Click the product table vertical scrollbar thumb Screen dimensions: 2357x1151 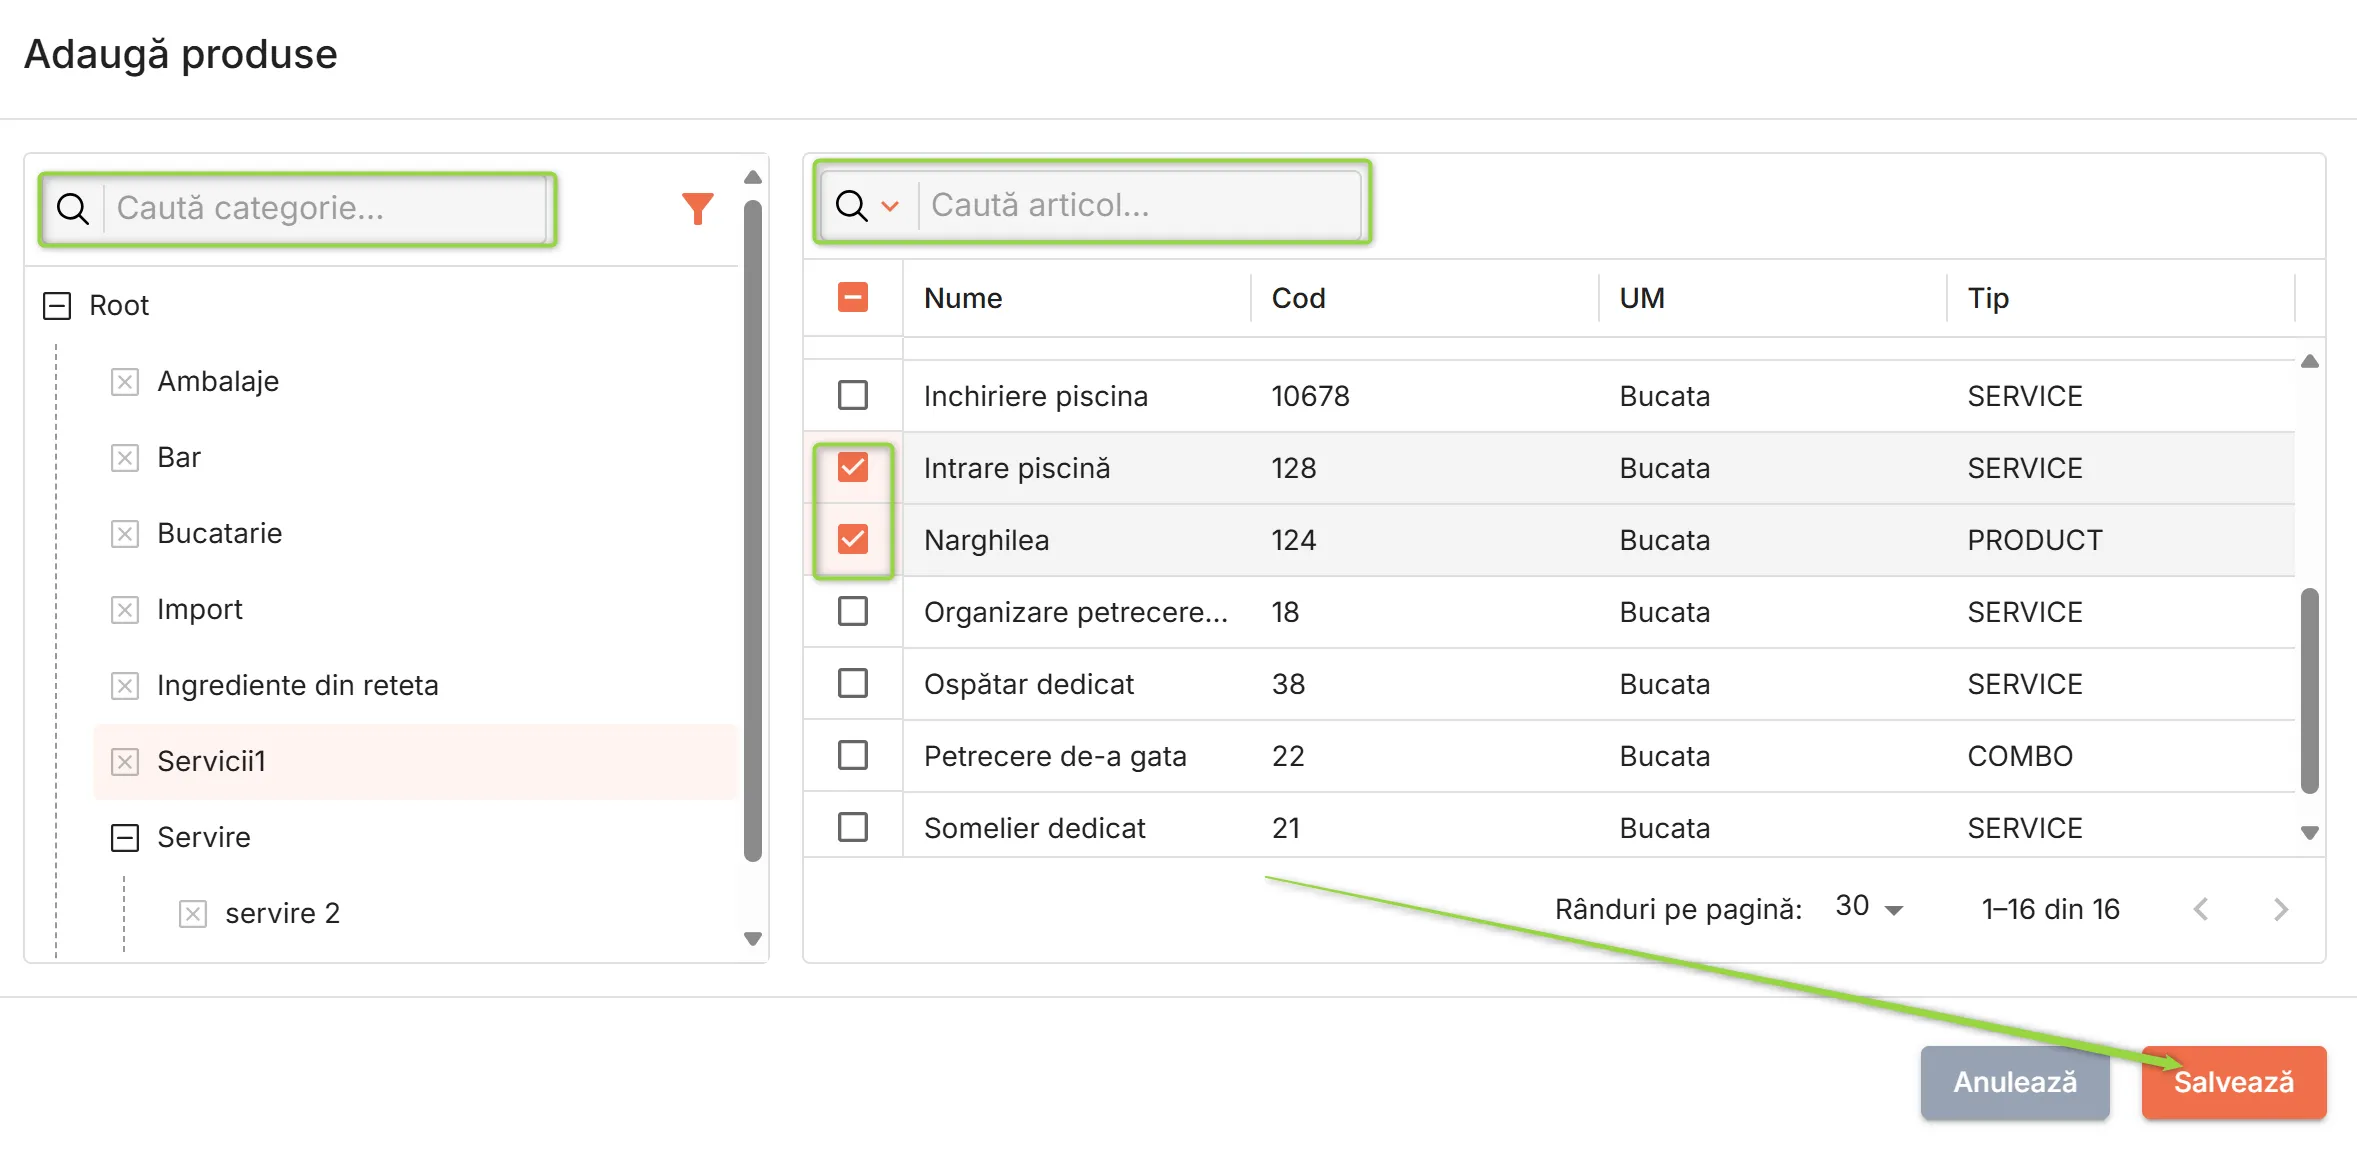pos(2309,690)
